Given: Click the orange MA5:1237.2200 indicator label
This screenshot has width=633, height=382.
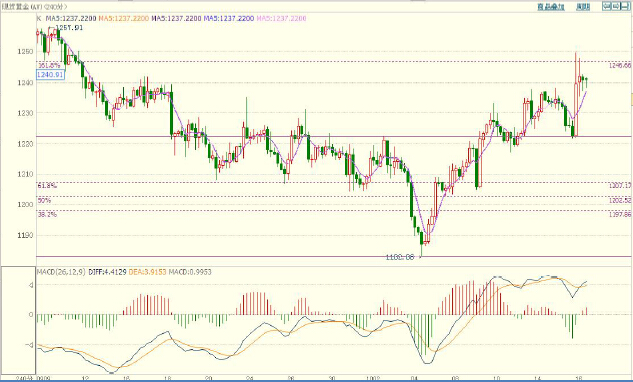Looking at the screenshot, I should tap(124, 18).
